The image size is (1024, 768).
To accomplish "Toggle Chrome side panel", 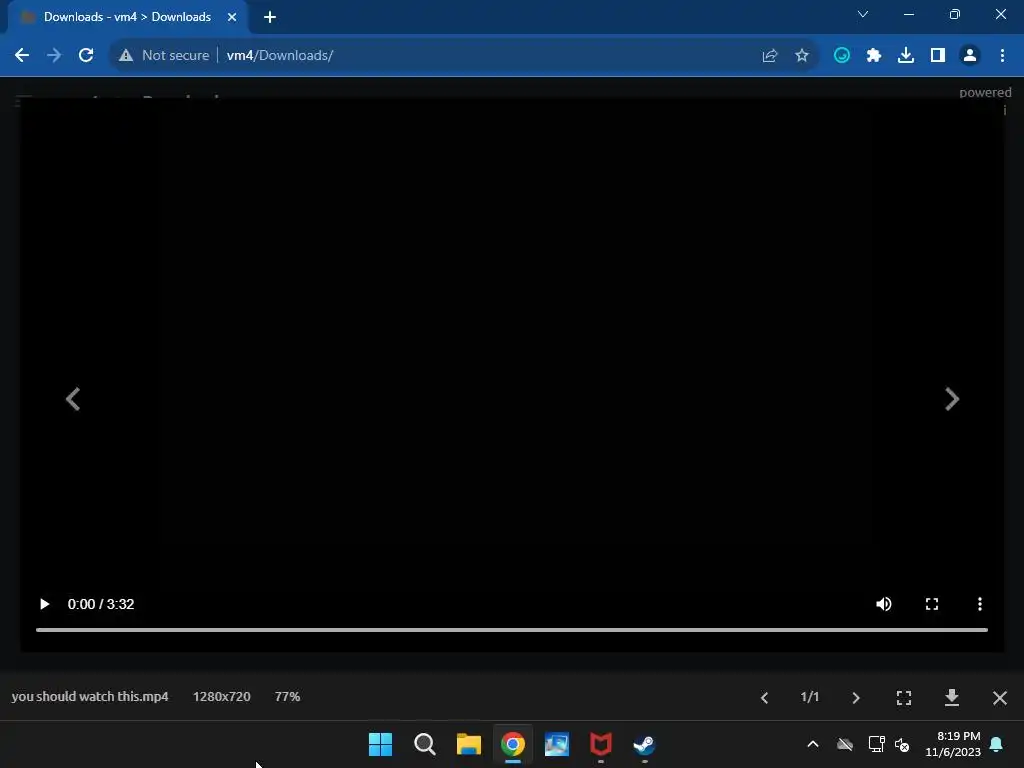I will (938, 56).
